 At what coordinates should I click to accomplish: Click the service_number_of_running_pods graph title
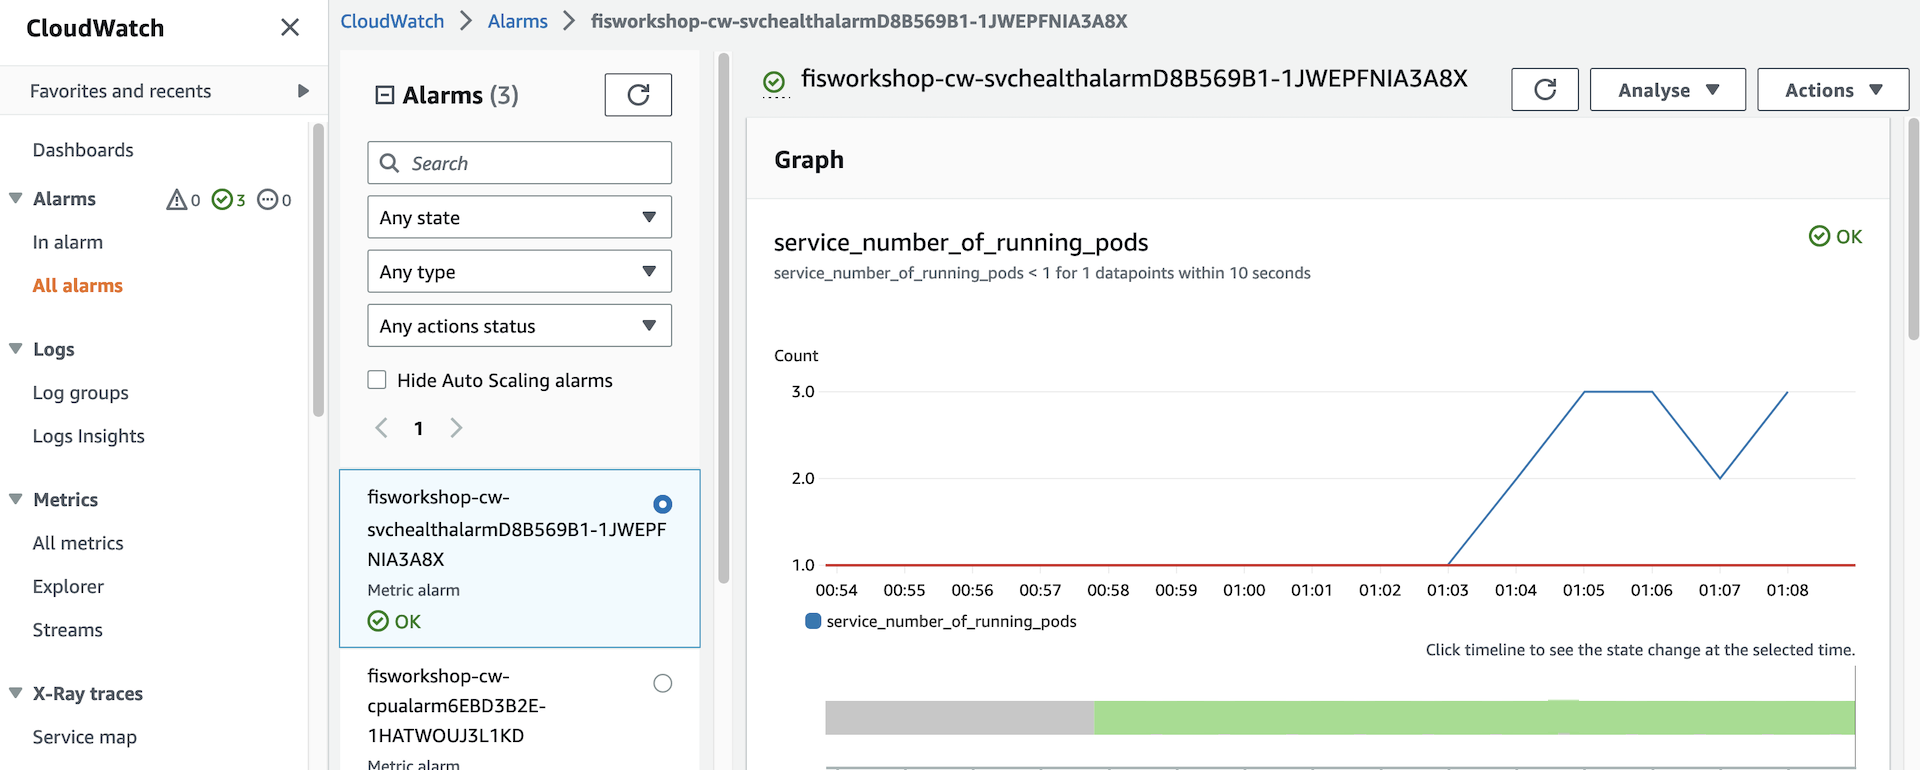961,242
